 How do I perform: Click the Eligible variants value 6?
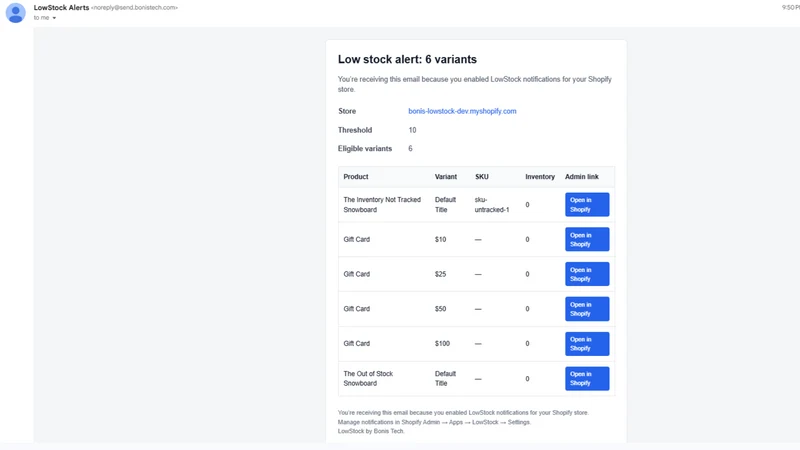(410, 148)
